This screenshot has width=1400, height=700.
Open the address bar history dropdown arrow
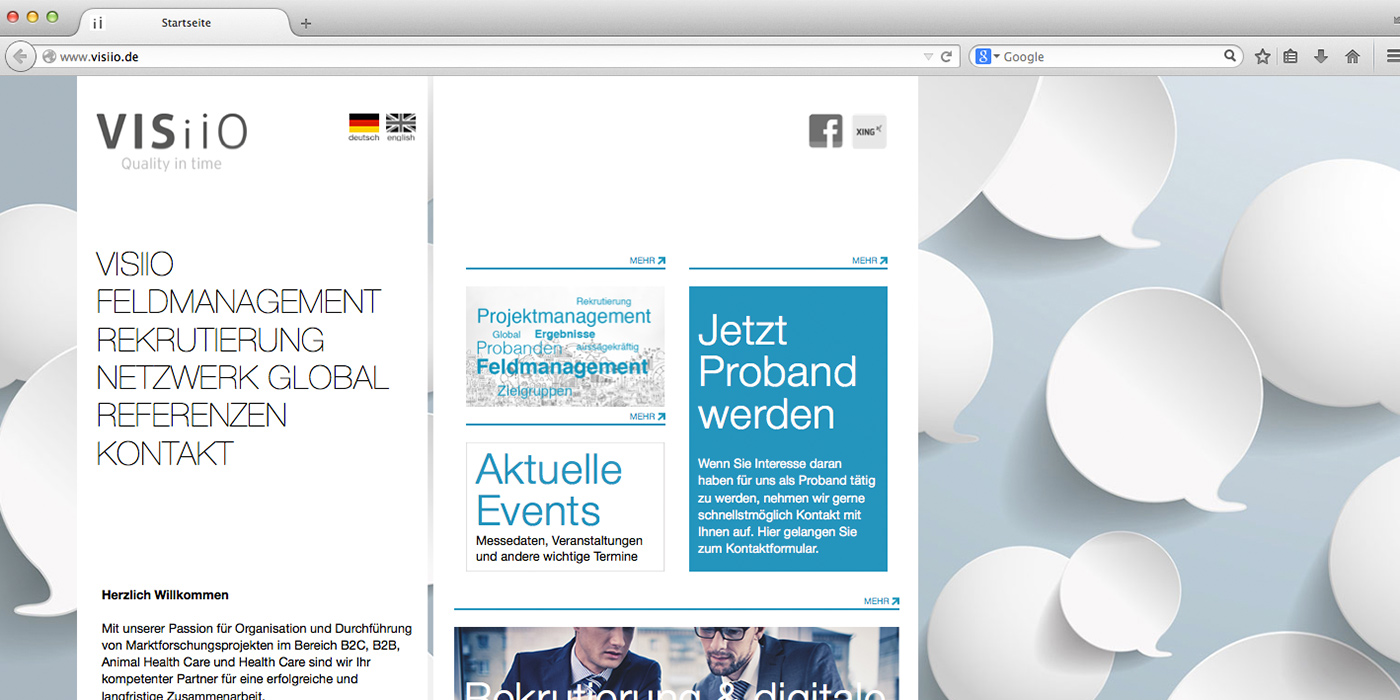[928, 57]
